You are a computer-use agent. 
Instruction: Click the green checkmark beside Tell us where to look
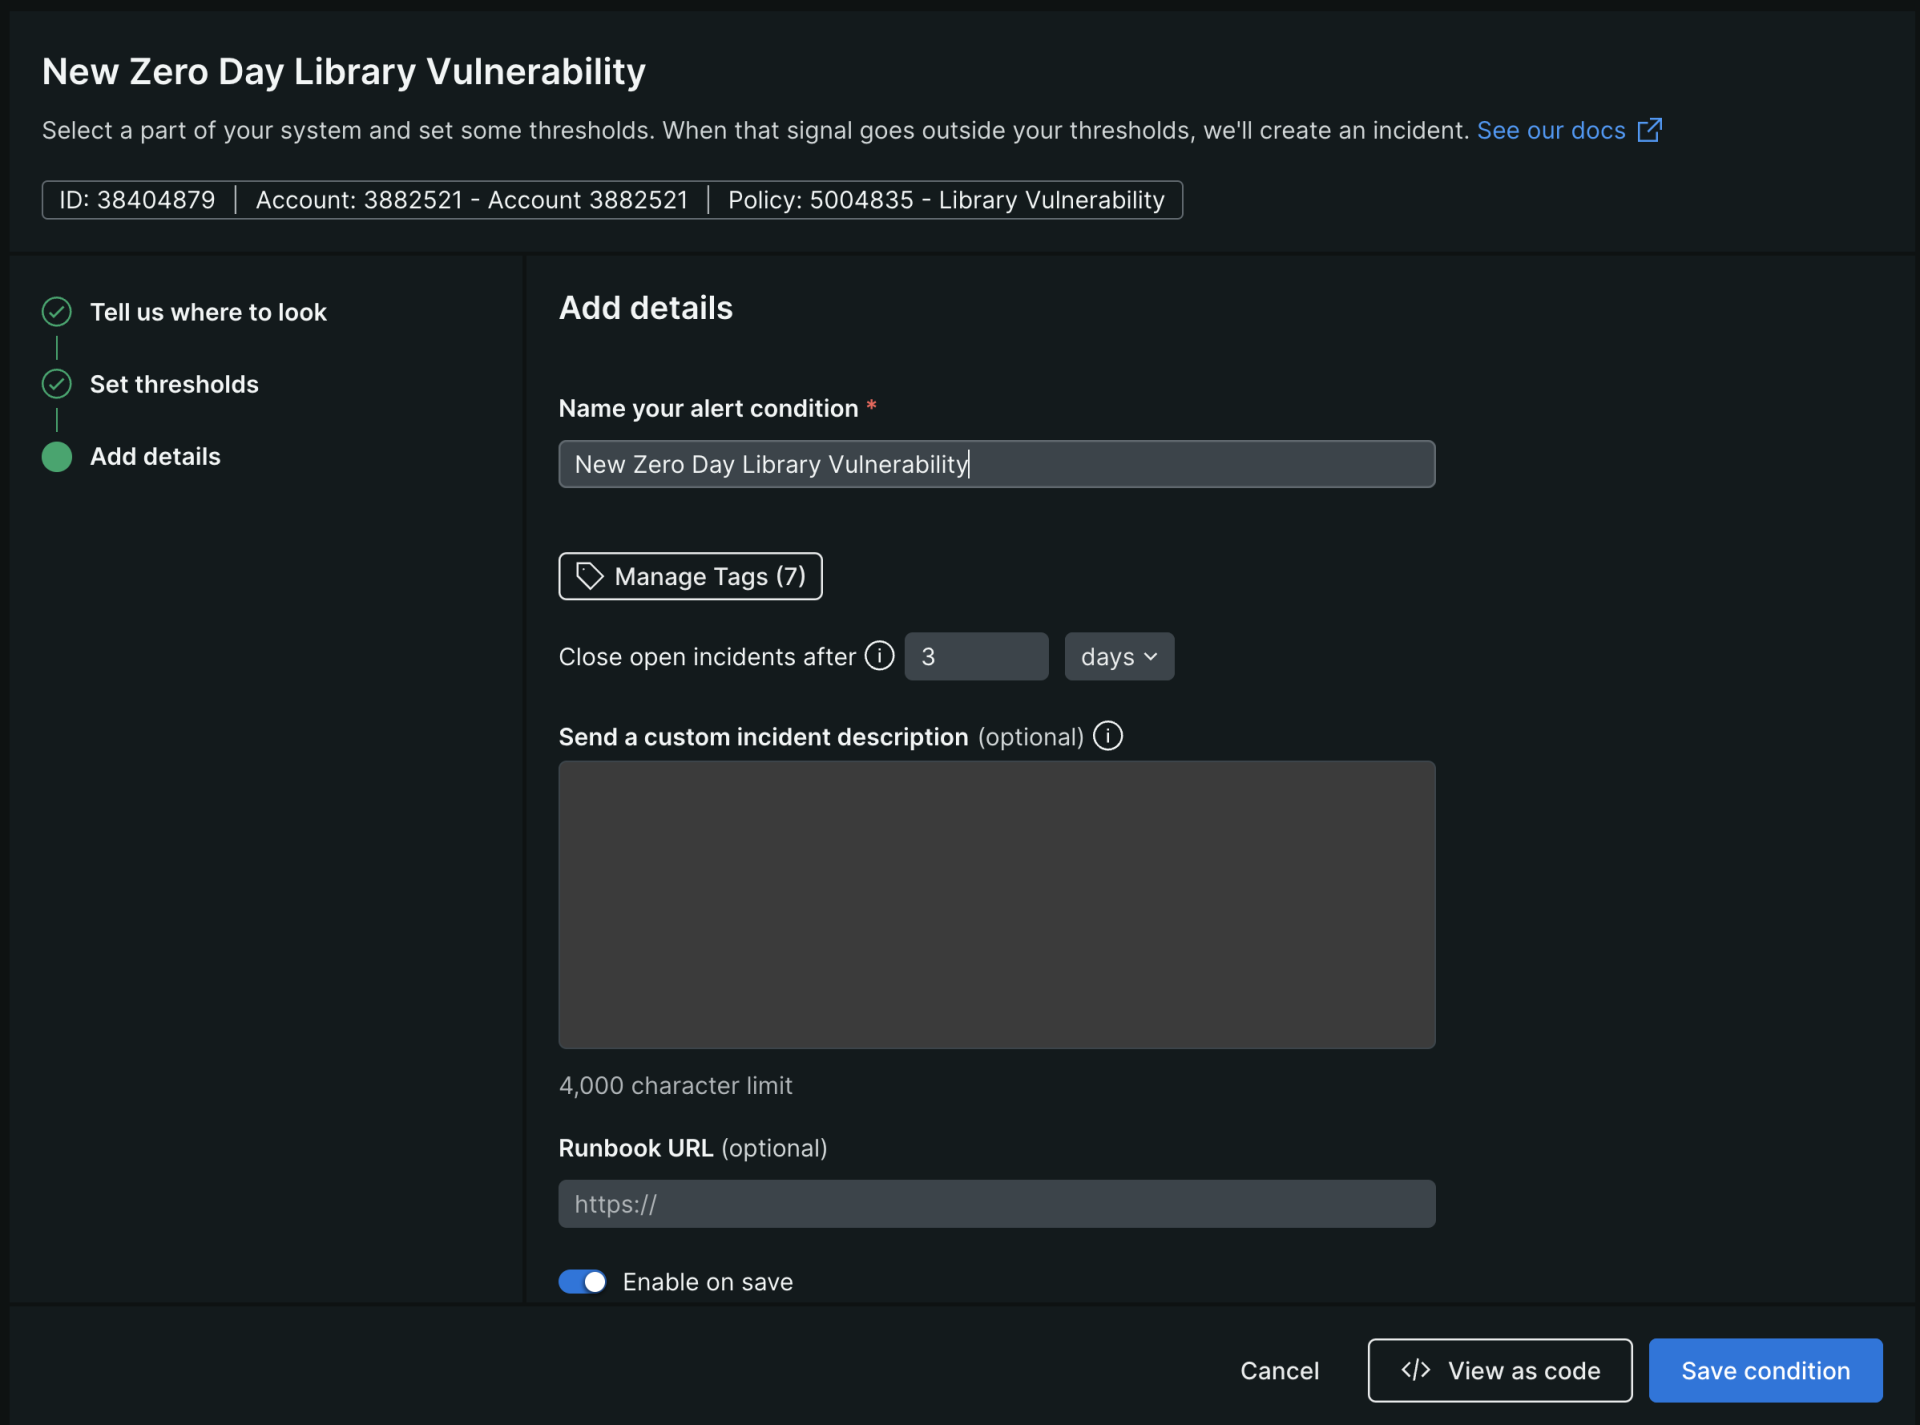point(56,311)
